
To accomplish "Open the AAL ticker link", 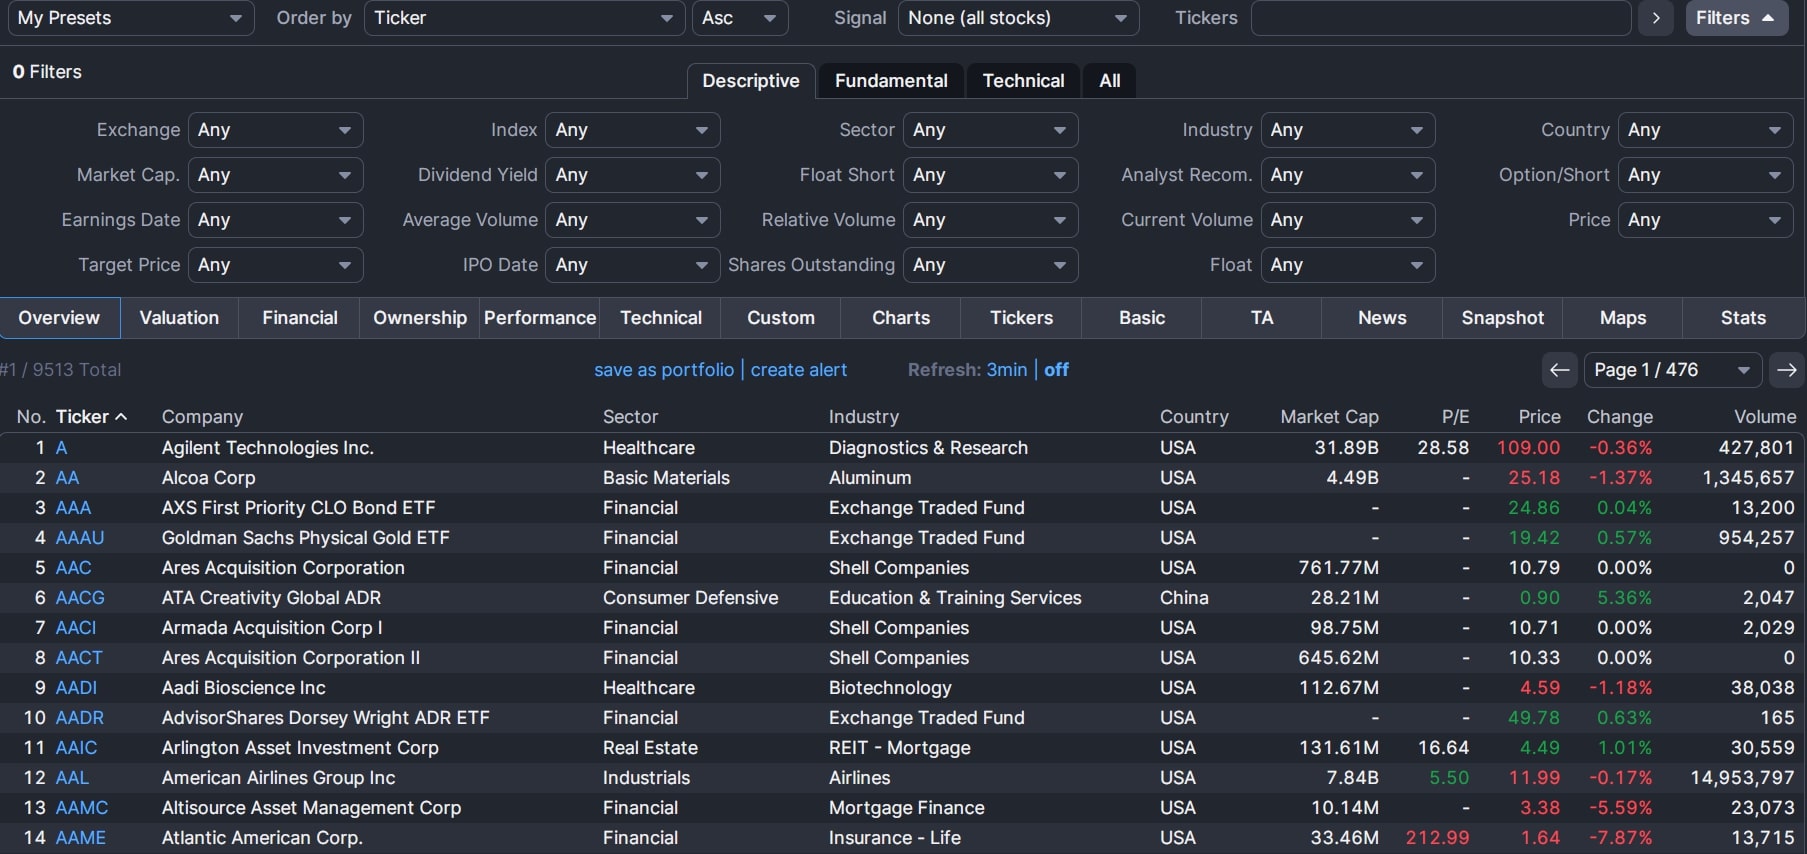I will 72,778.
